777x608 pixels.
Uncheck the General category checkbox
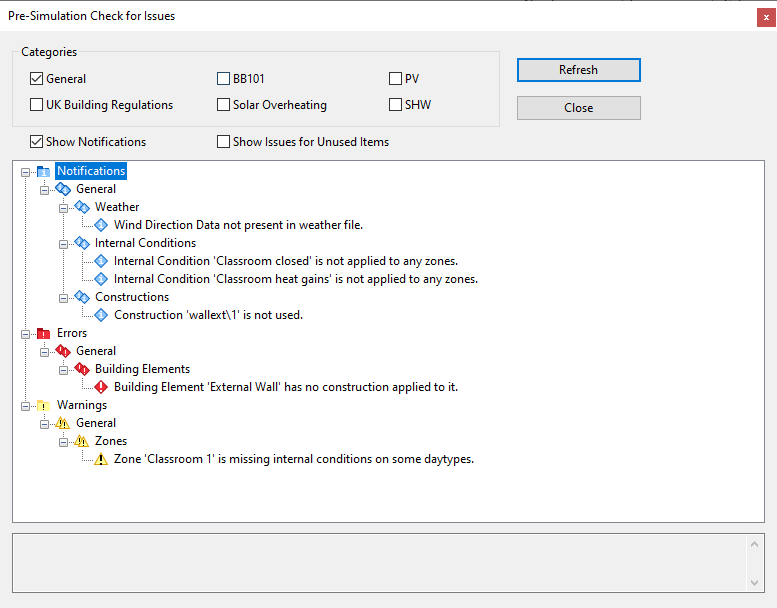[x=36, y=79]
